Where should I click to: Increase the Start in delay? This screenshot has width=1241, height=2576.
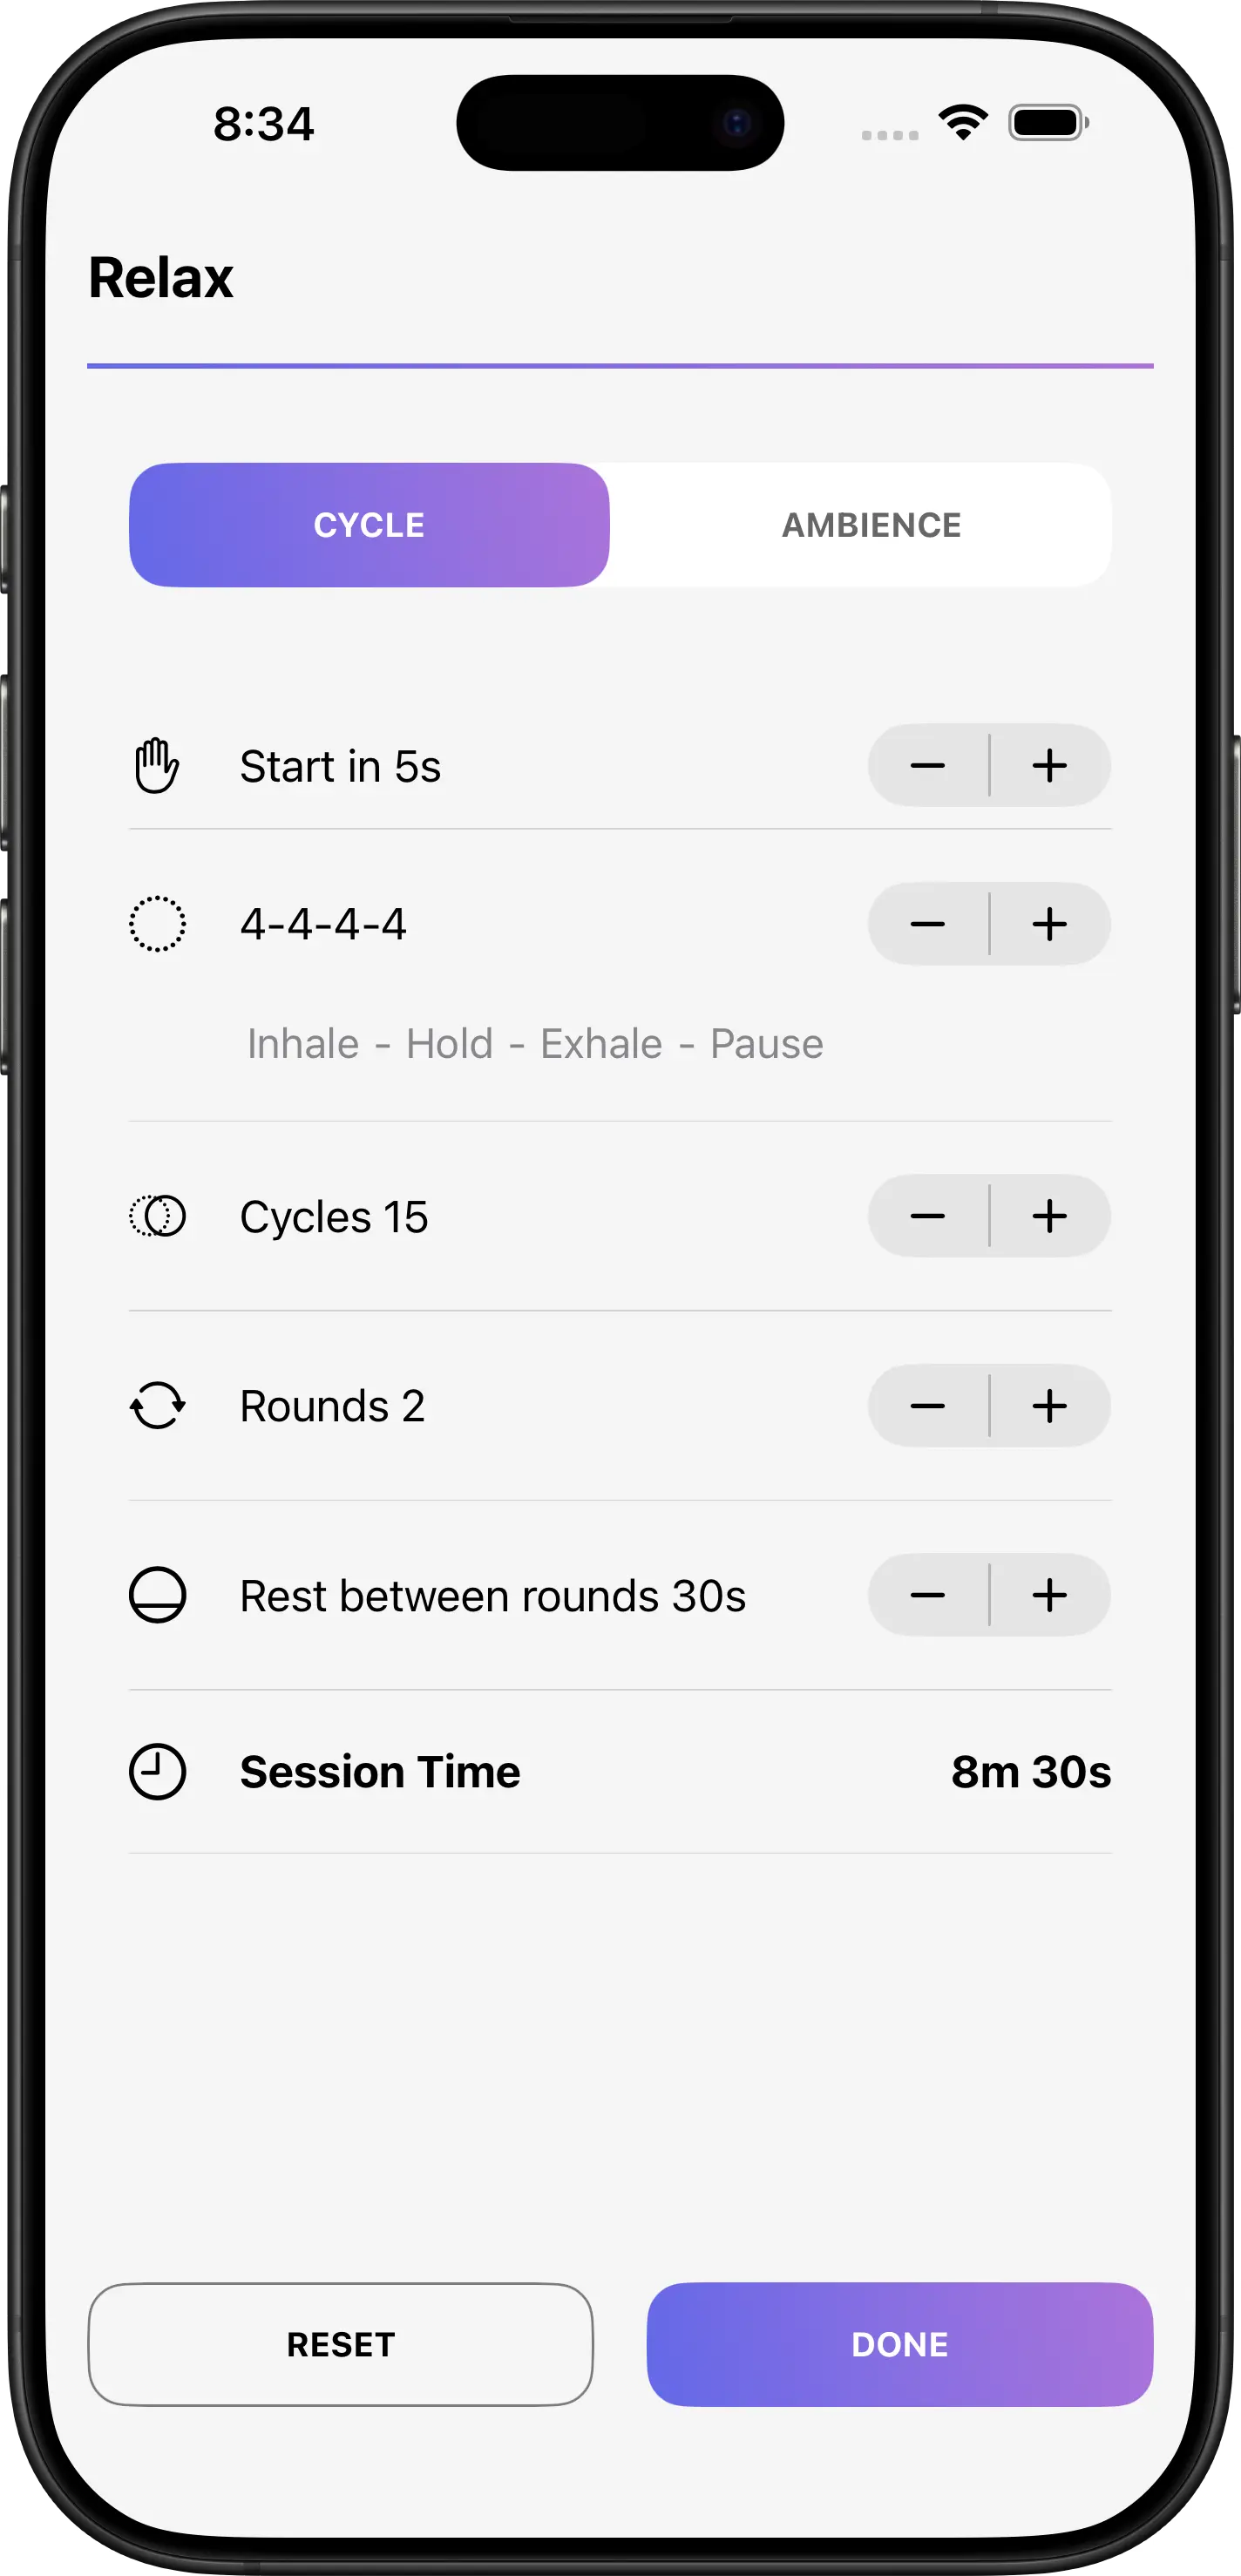1050,766
